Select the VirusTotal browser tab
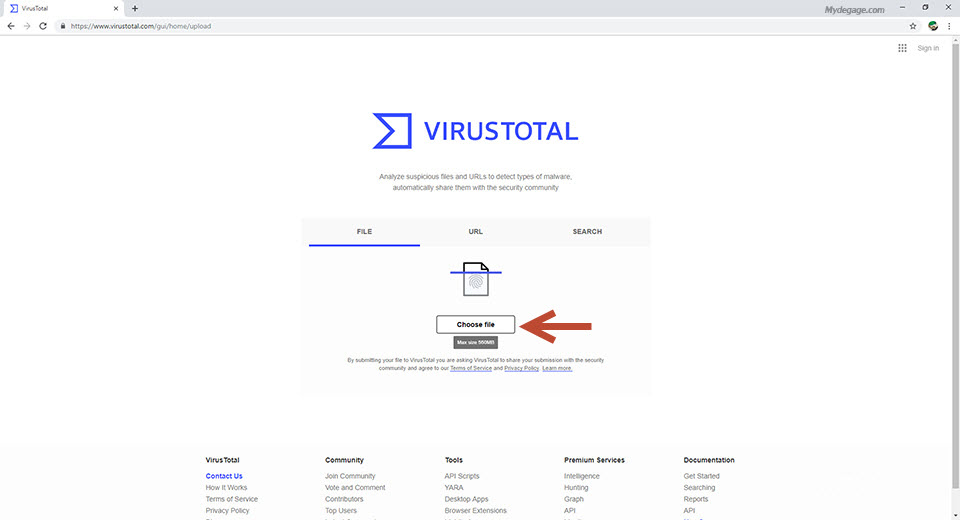 click(x=62, y=9)
